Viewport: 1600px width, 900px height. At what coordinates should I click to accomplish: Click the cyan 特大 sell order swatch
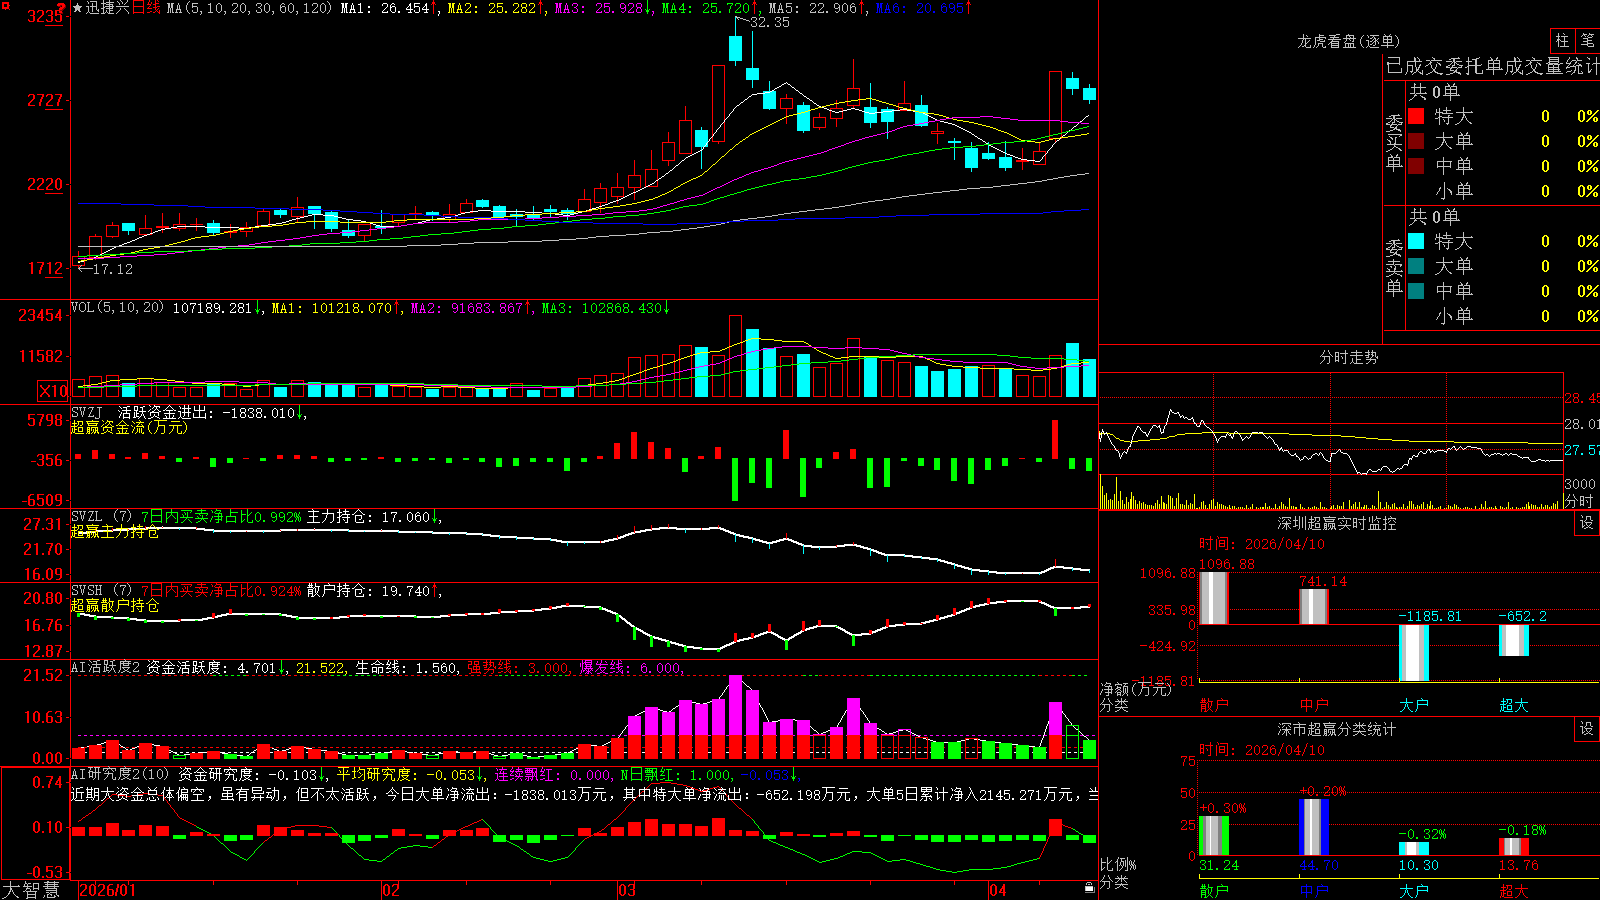coord(1416,241)
